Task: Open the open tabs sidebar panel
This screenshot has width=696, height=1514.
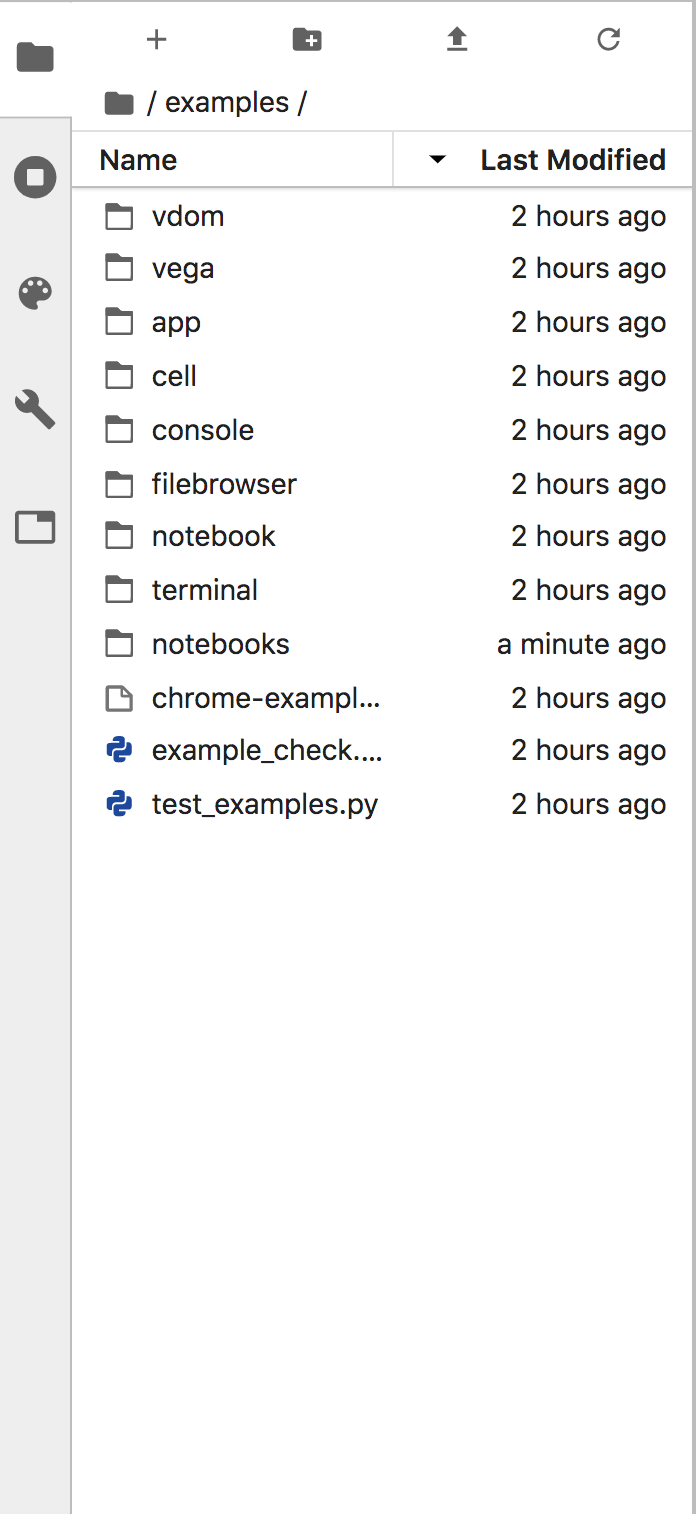Action: coord(34,527)
